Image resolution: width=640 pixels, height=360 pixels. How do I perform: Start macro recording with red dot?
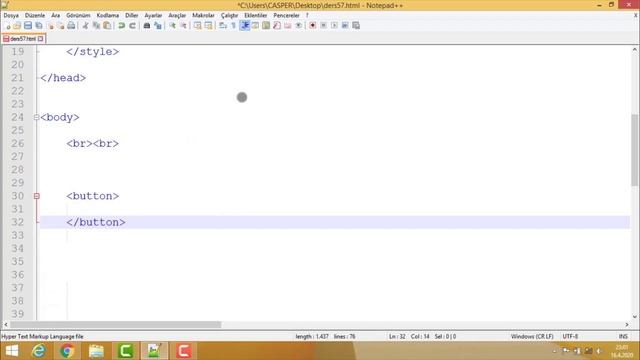click(x=313, y=26)
